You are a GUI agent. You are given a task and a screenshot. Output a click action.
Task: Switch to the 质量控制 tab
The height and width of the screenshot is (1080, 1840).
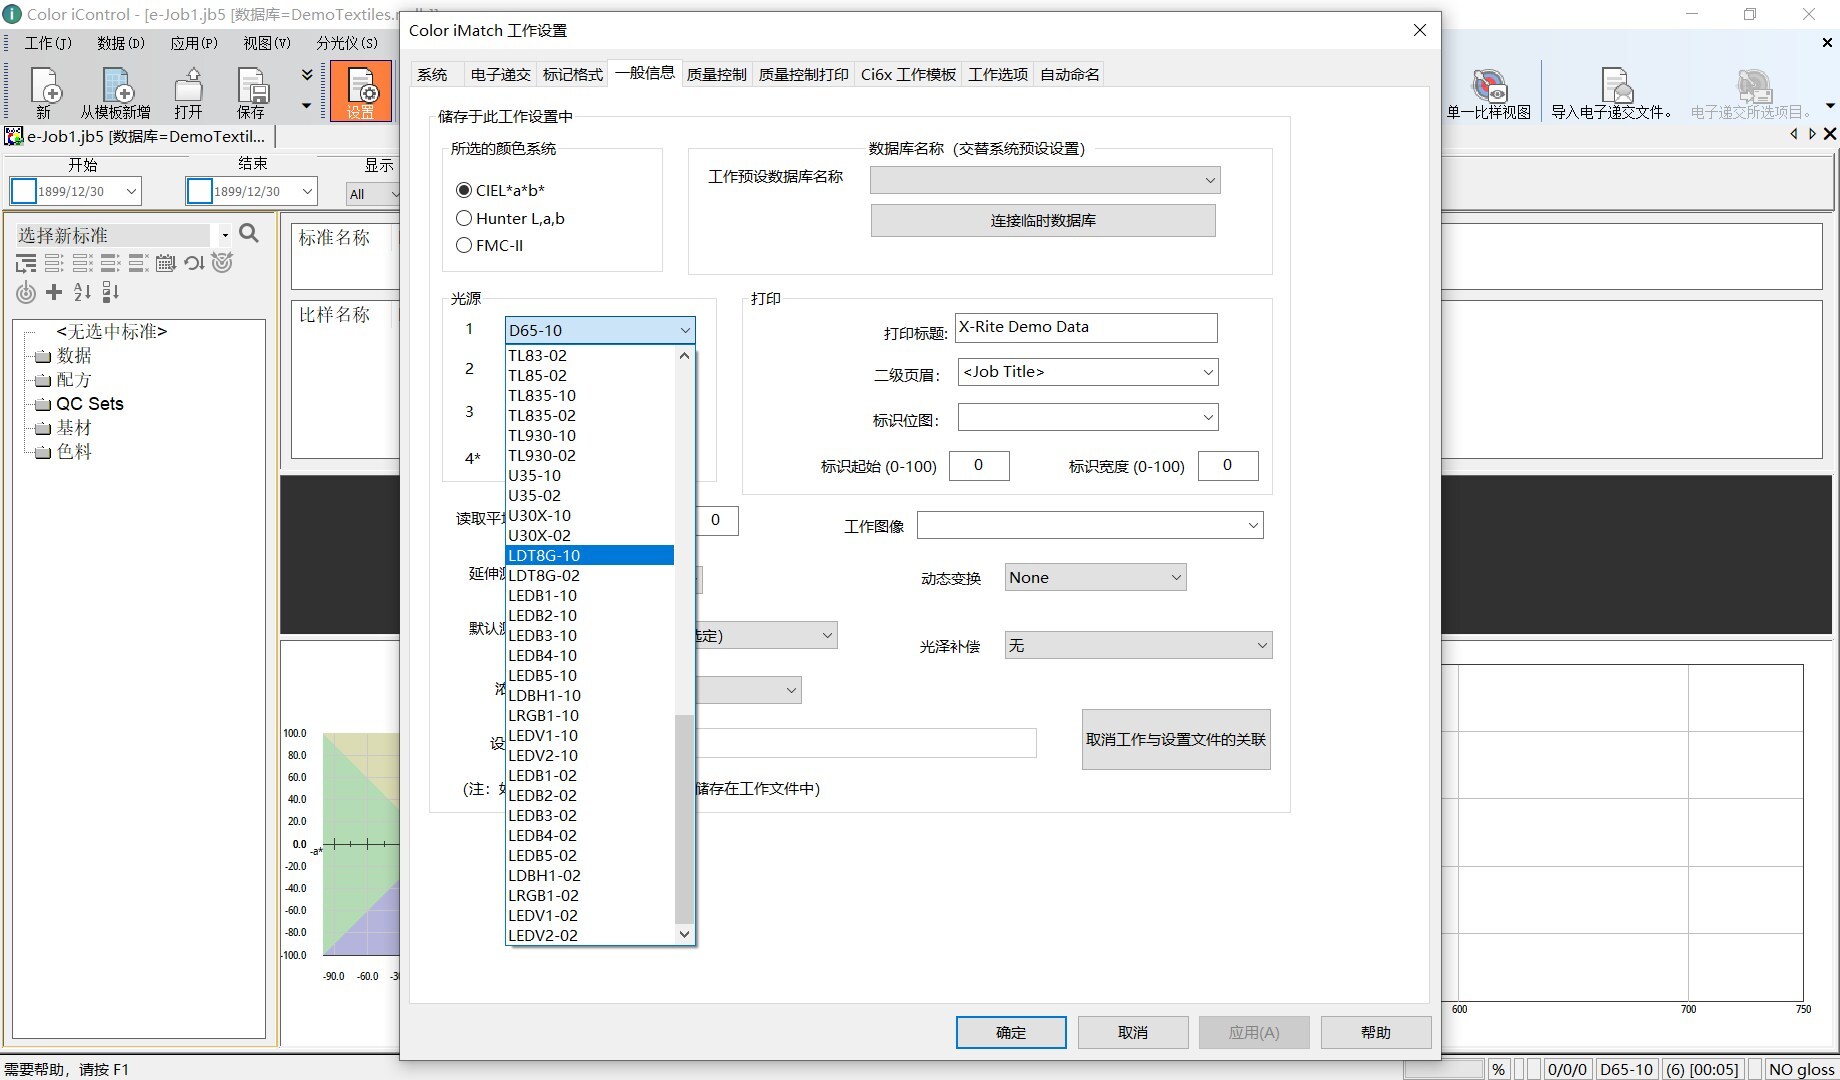pos(716,74)
